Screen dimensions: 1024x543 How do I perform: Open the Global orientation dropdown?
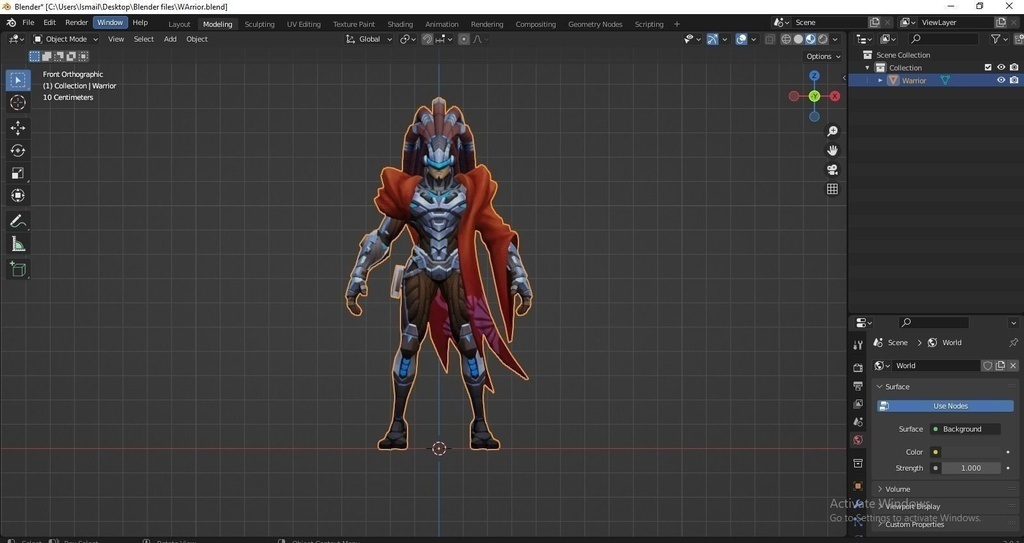click(x=369, y=39)
